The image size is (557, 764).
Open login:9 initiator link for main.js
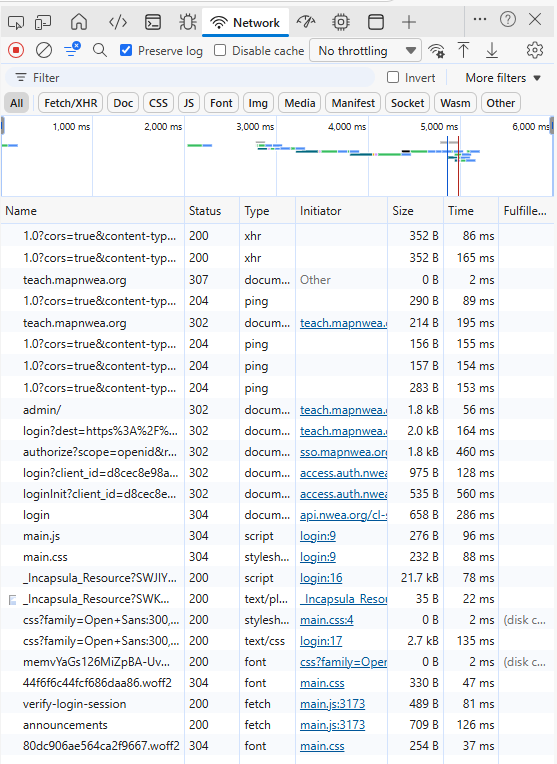[x=318, y=536]
